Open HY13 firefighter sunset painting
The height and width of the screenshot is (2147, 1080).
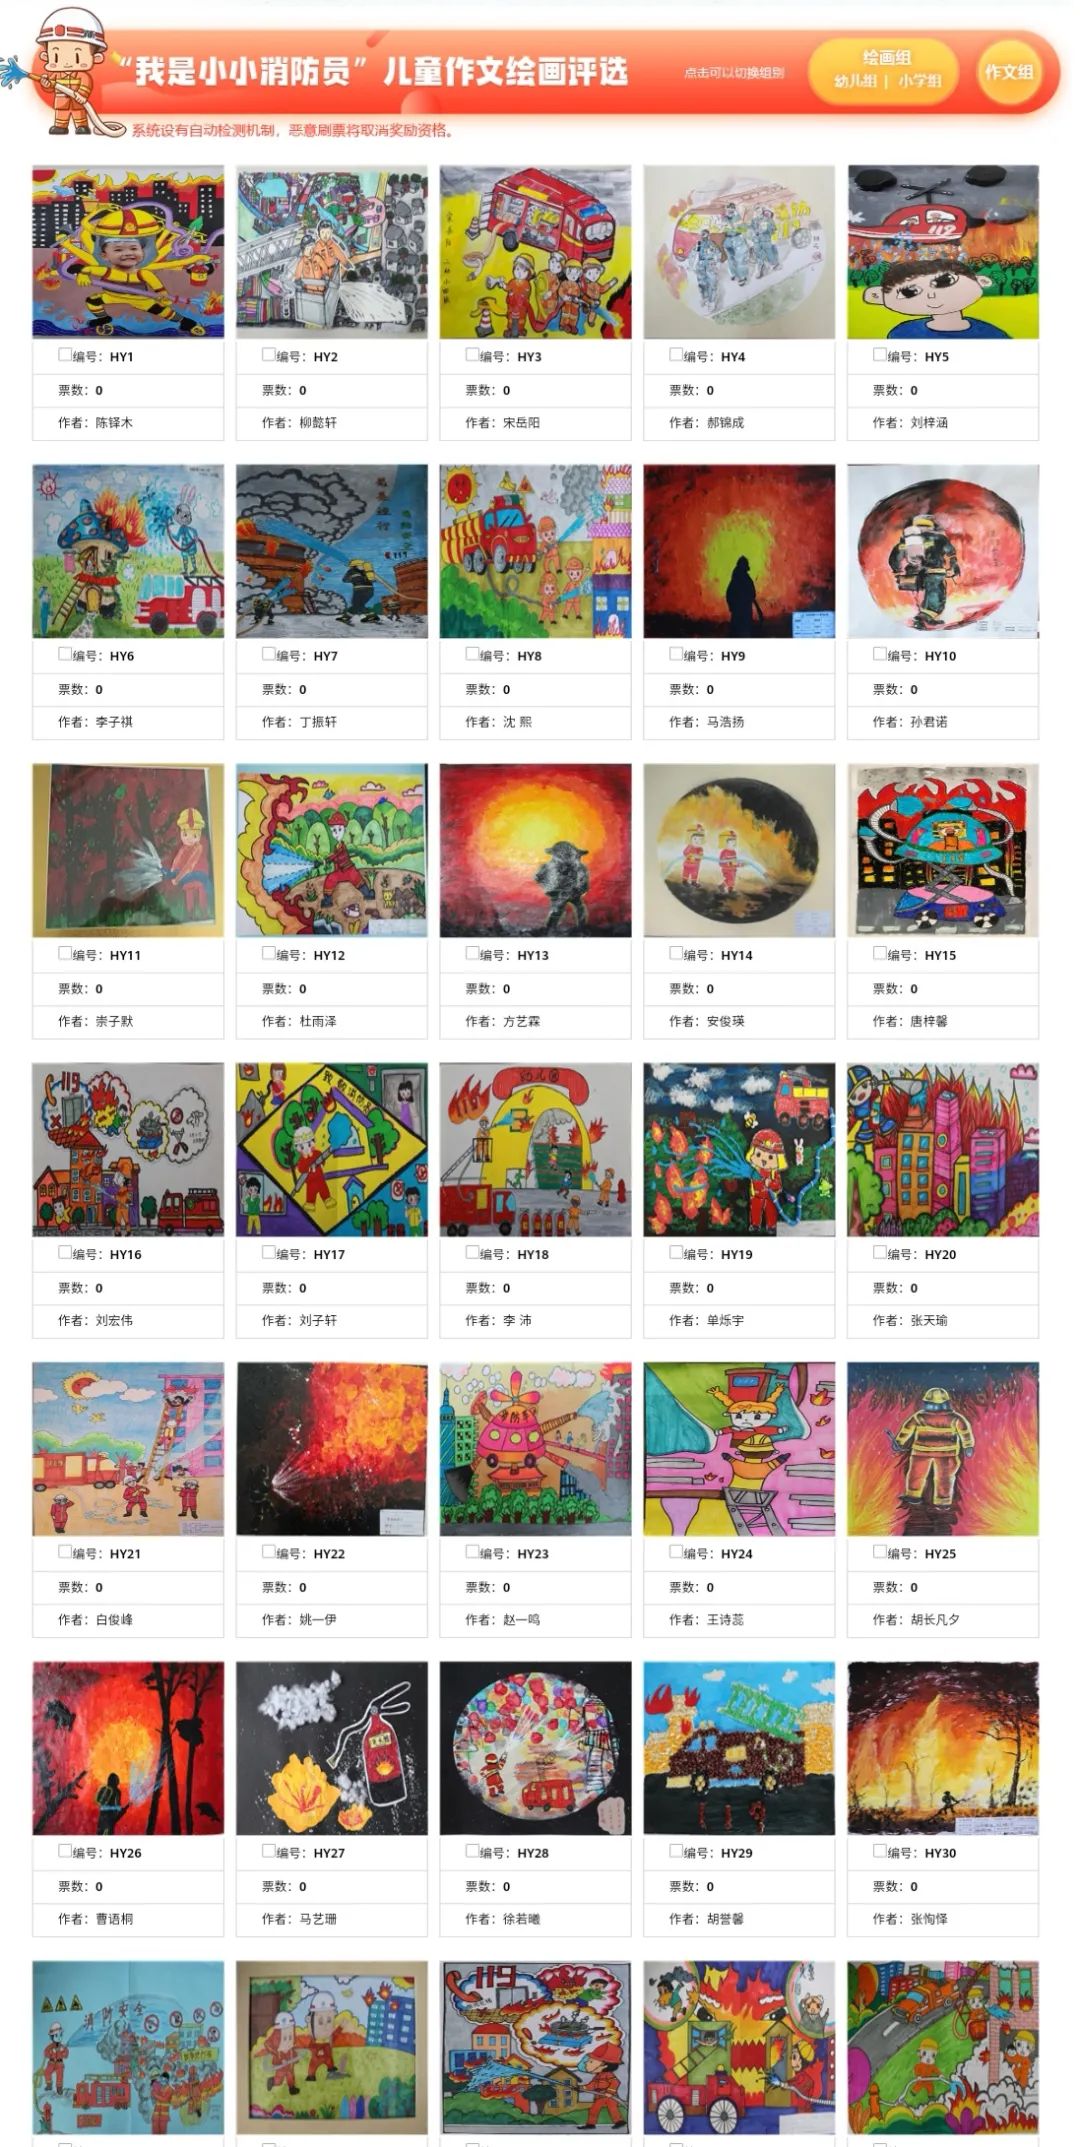click(535, 850)
